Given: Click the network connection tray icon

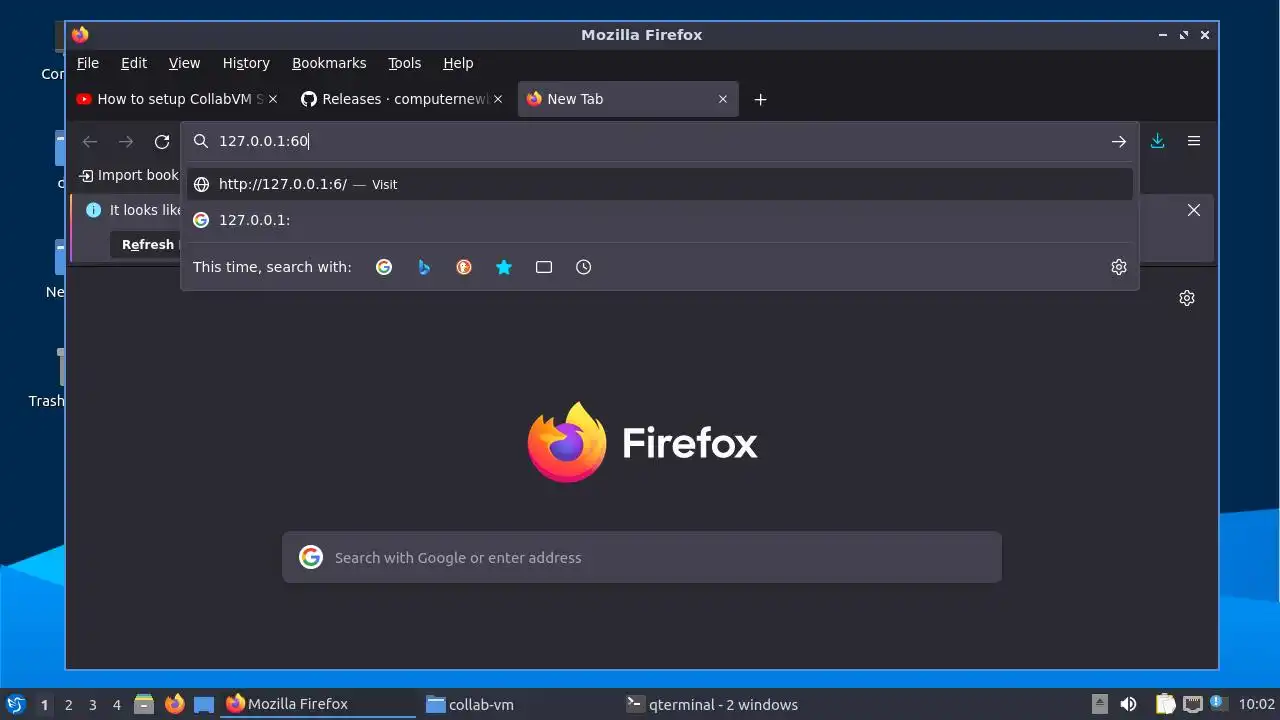Looking at the screenshot, I should 1192,704.
